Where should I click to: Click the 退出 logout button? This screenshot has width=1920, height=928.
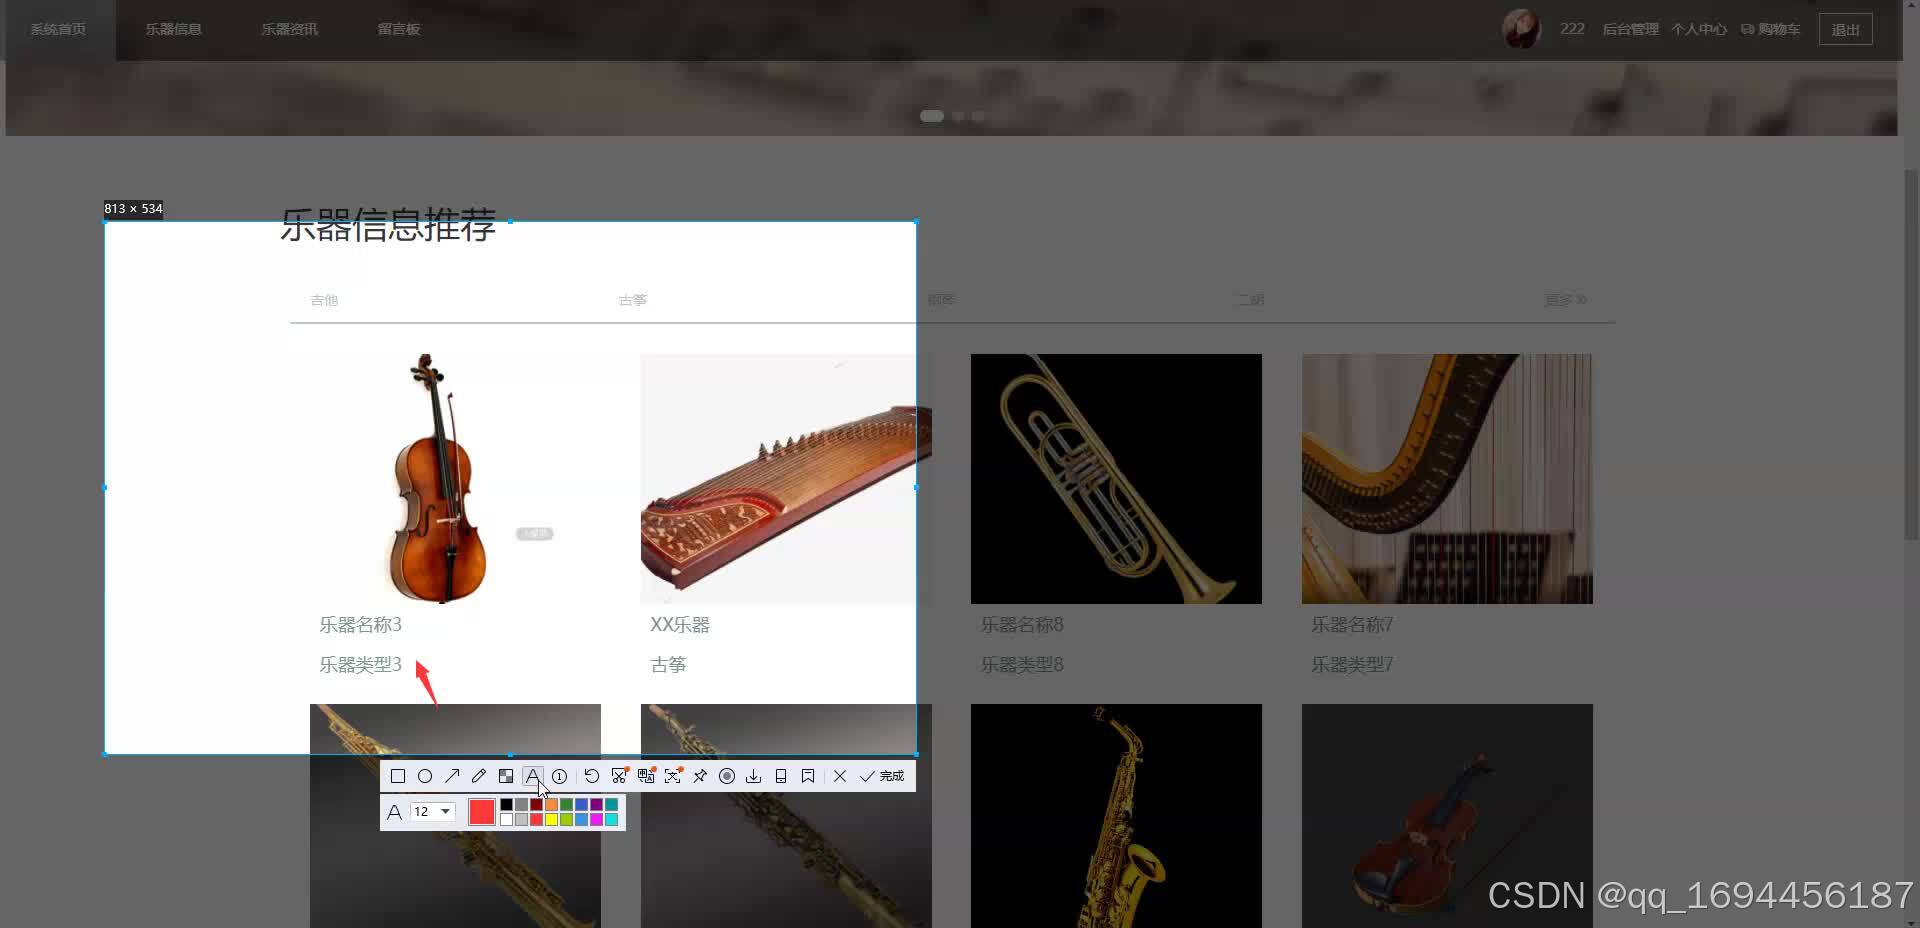tap(1845, 29)
